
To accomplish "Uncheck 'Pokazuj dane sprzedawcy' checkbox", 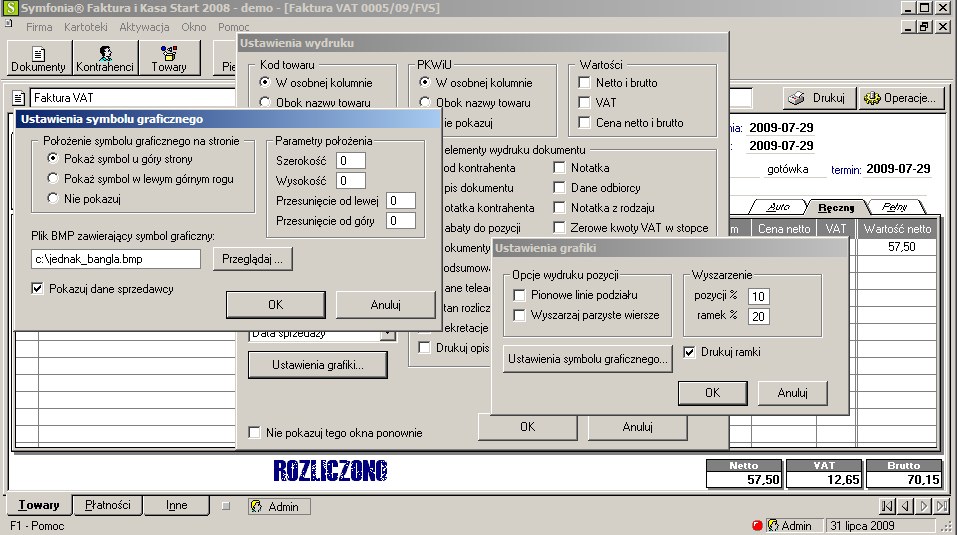I will tap(38, 289).
